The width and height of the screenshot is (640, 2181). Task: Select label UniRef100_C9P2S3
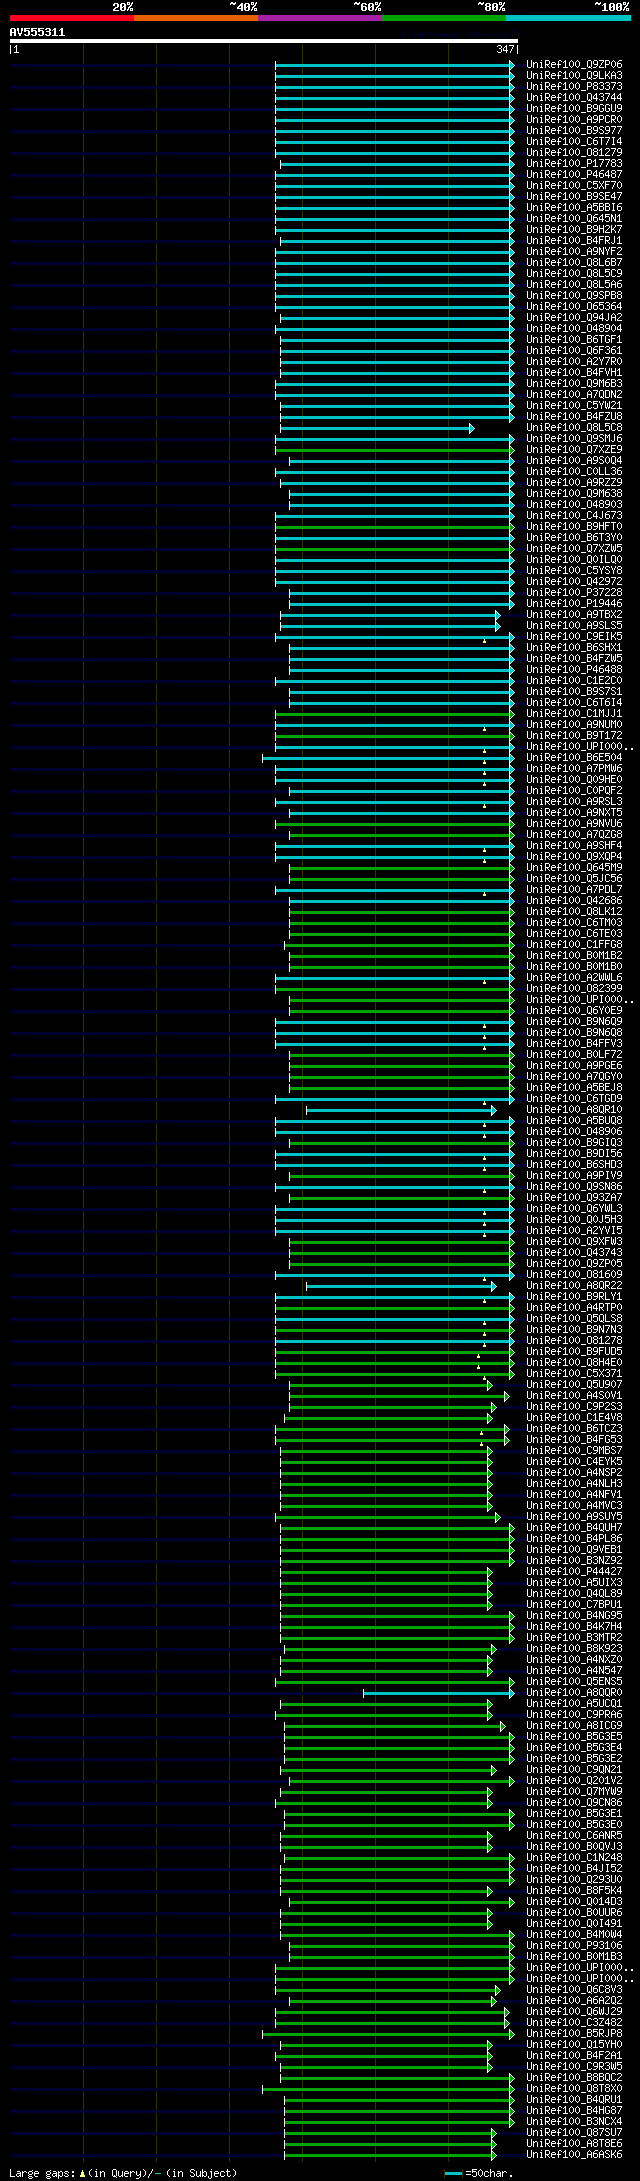click(574, 1407)
